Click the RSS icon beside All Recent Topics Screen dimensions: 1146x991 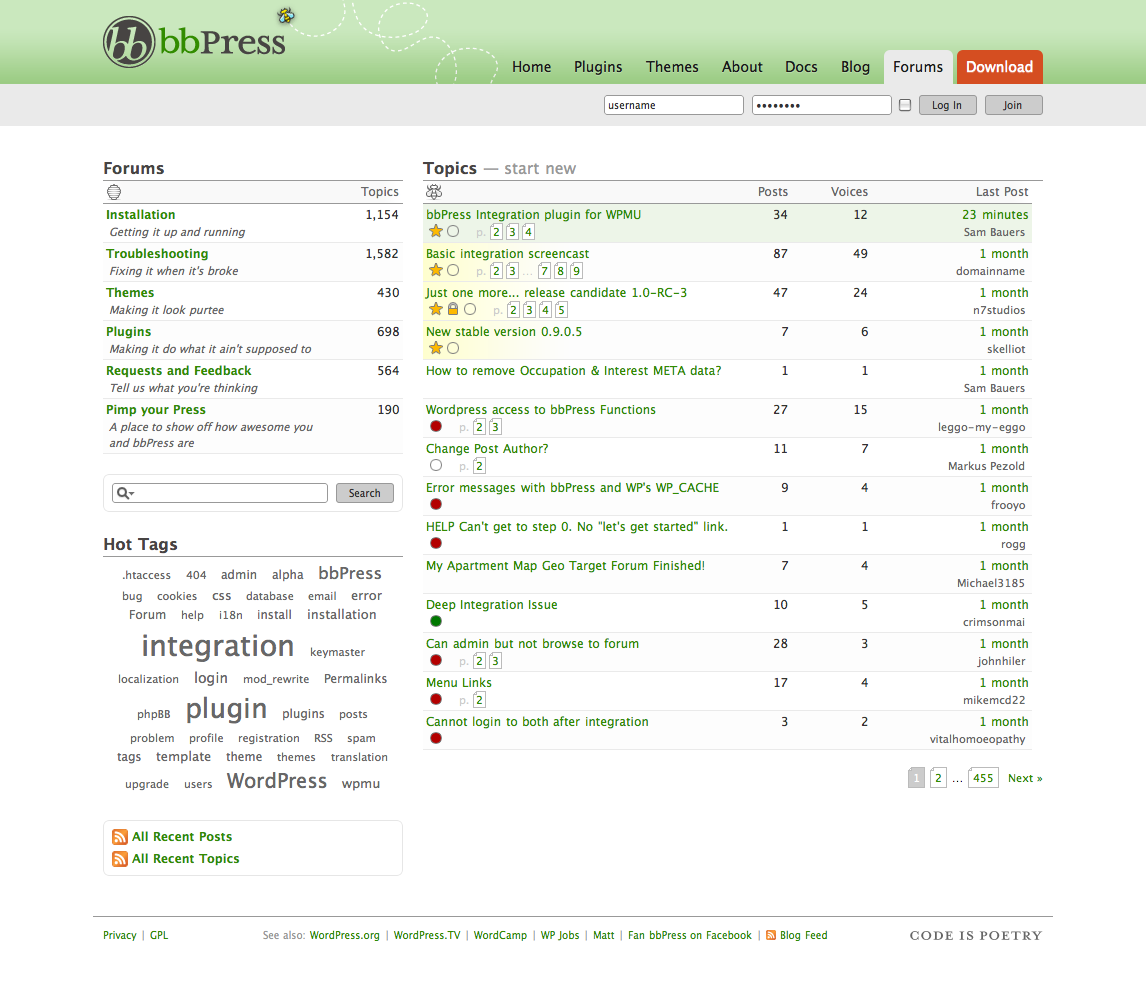click(120, 859)
